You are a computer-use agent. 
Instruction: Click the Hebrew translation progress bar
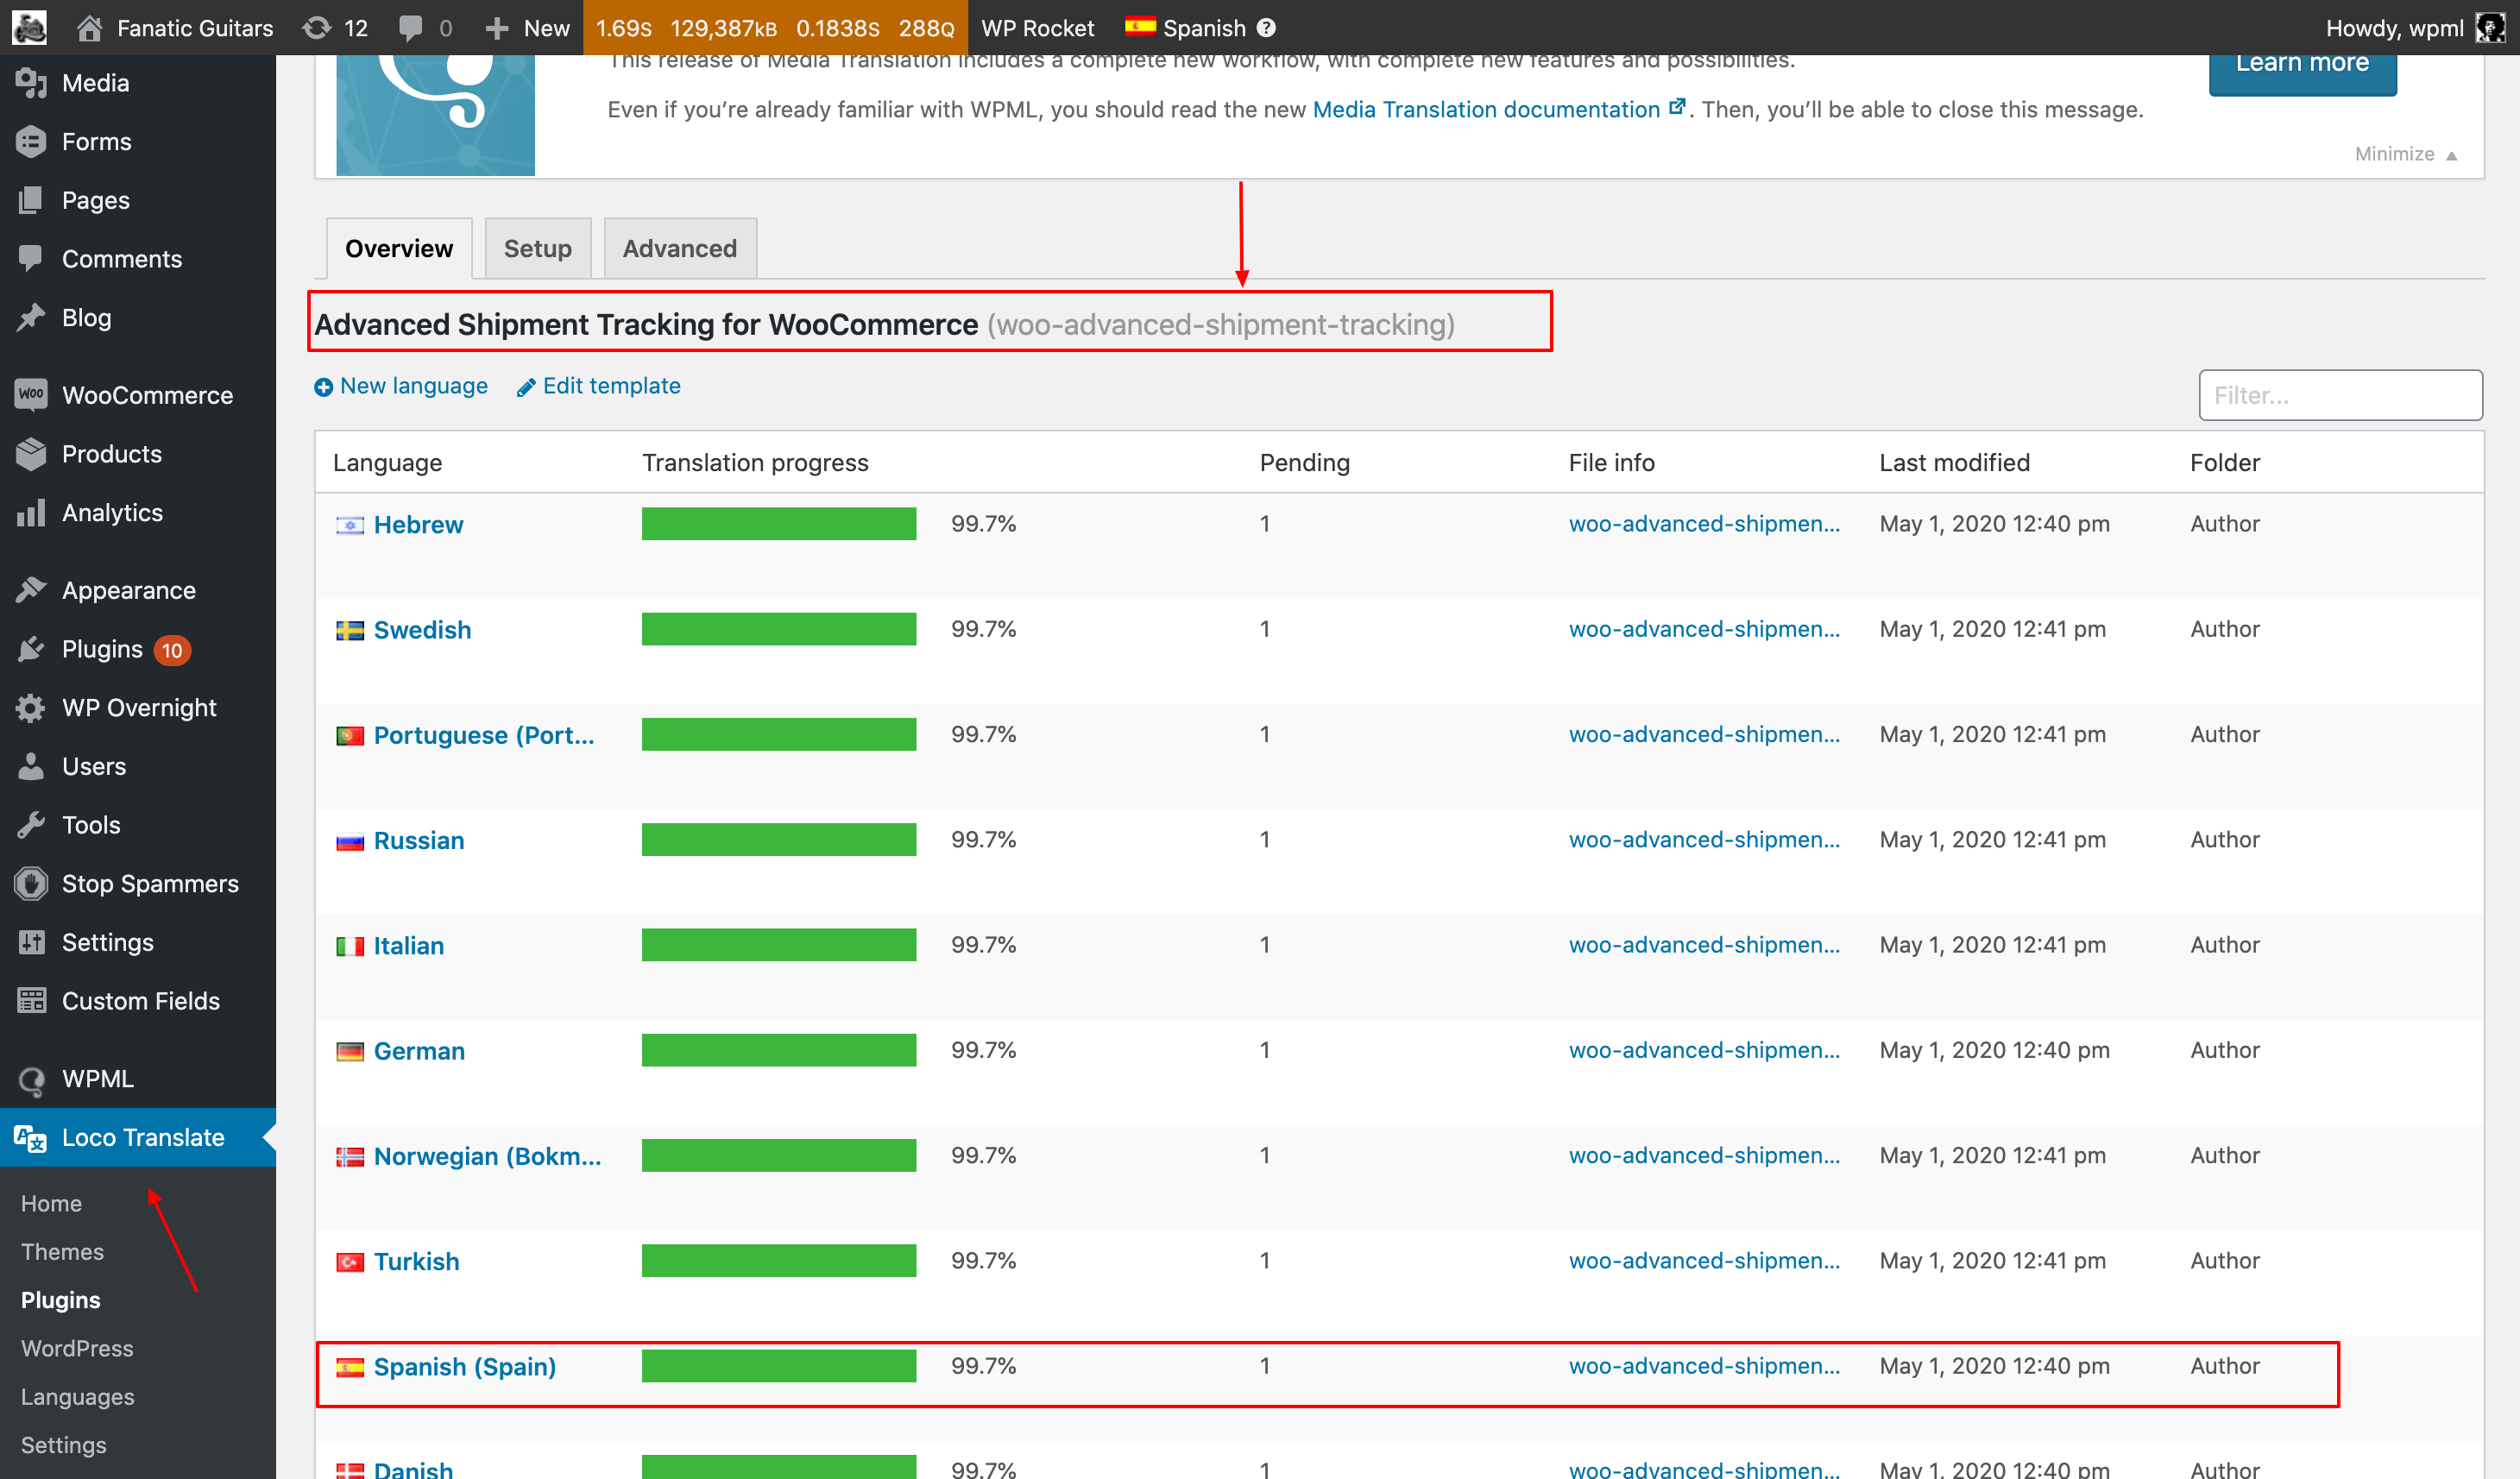(779, 524)
